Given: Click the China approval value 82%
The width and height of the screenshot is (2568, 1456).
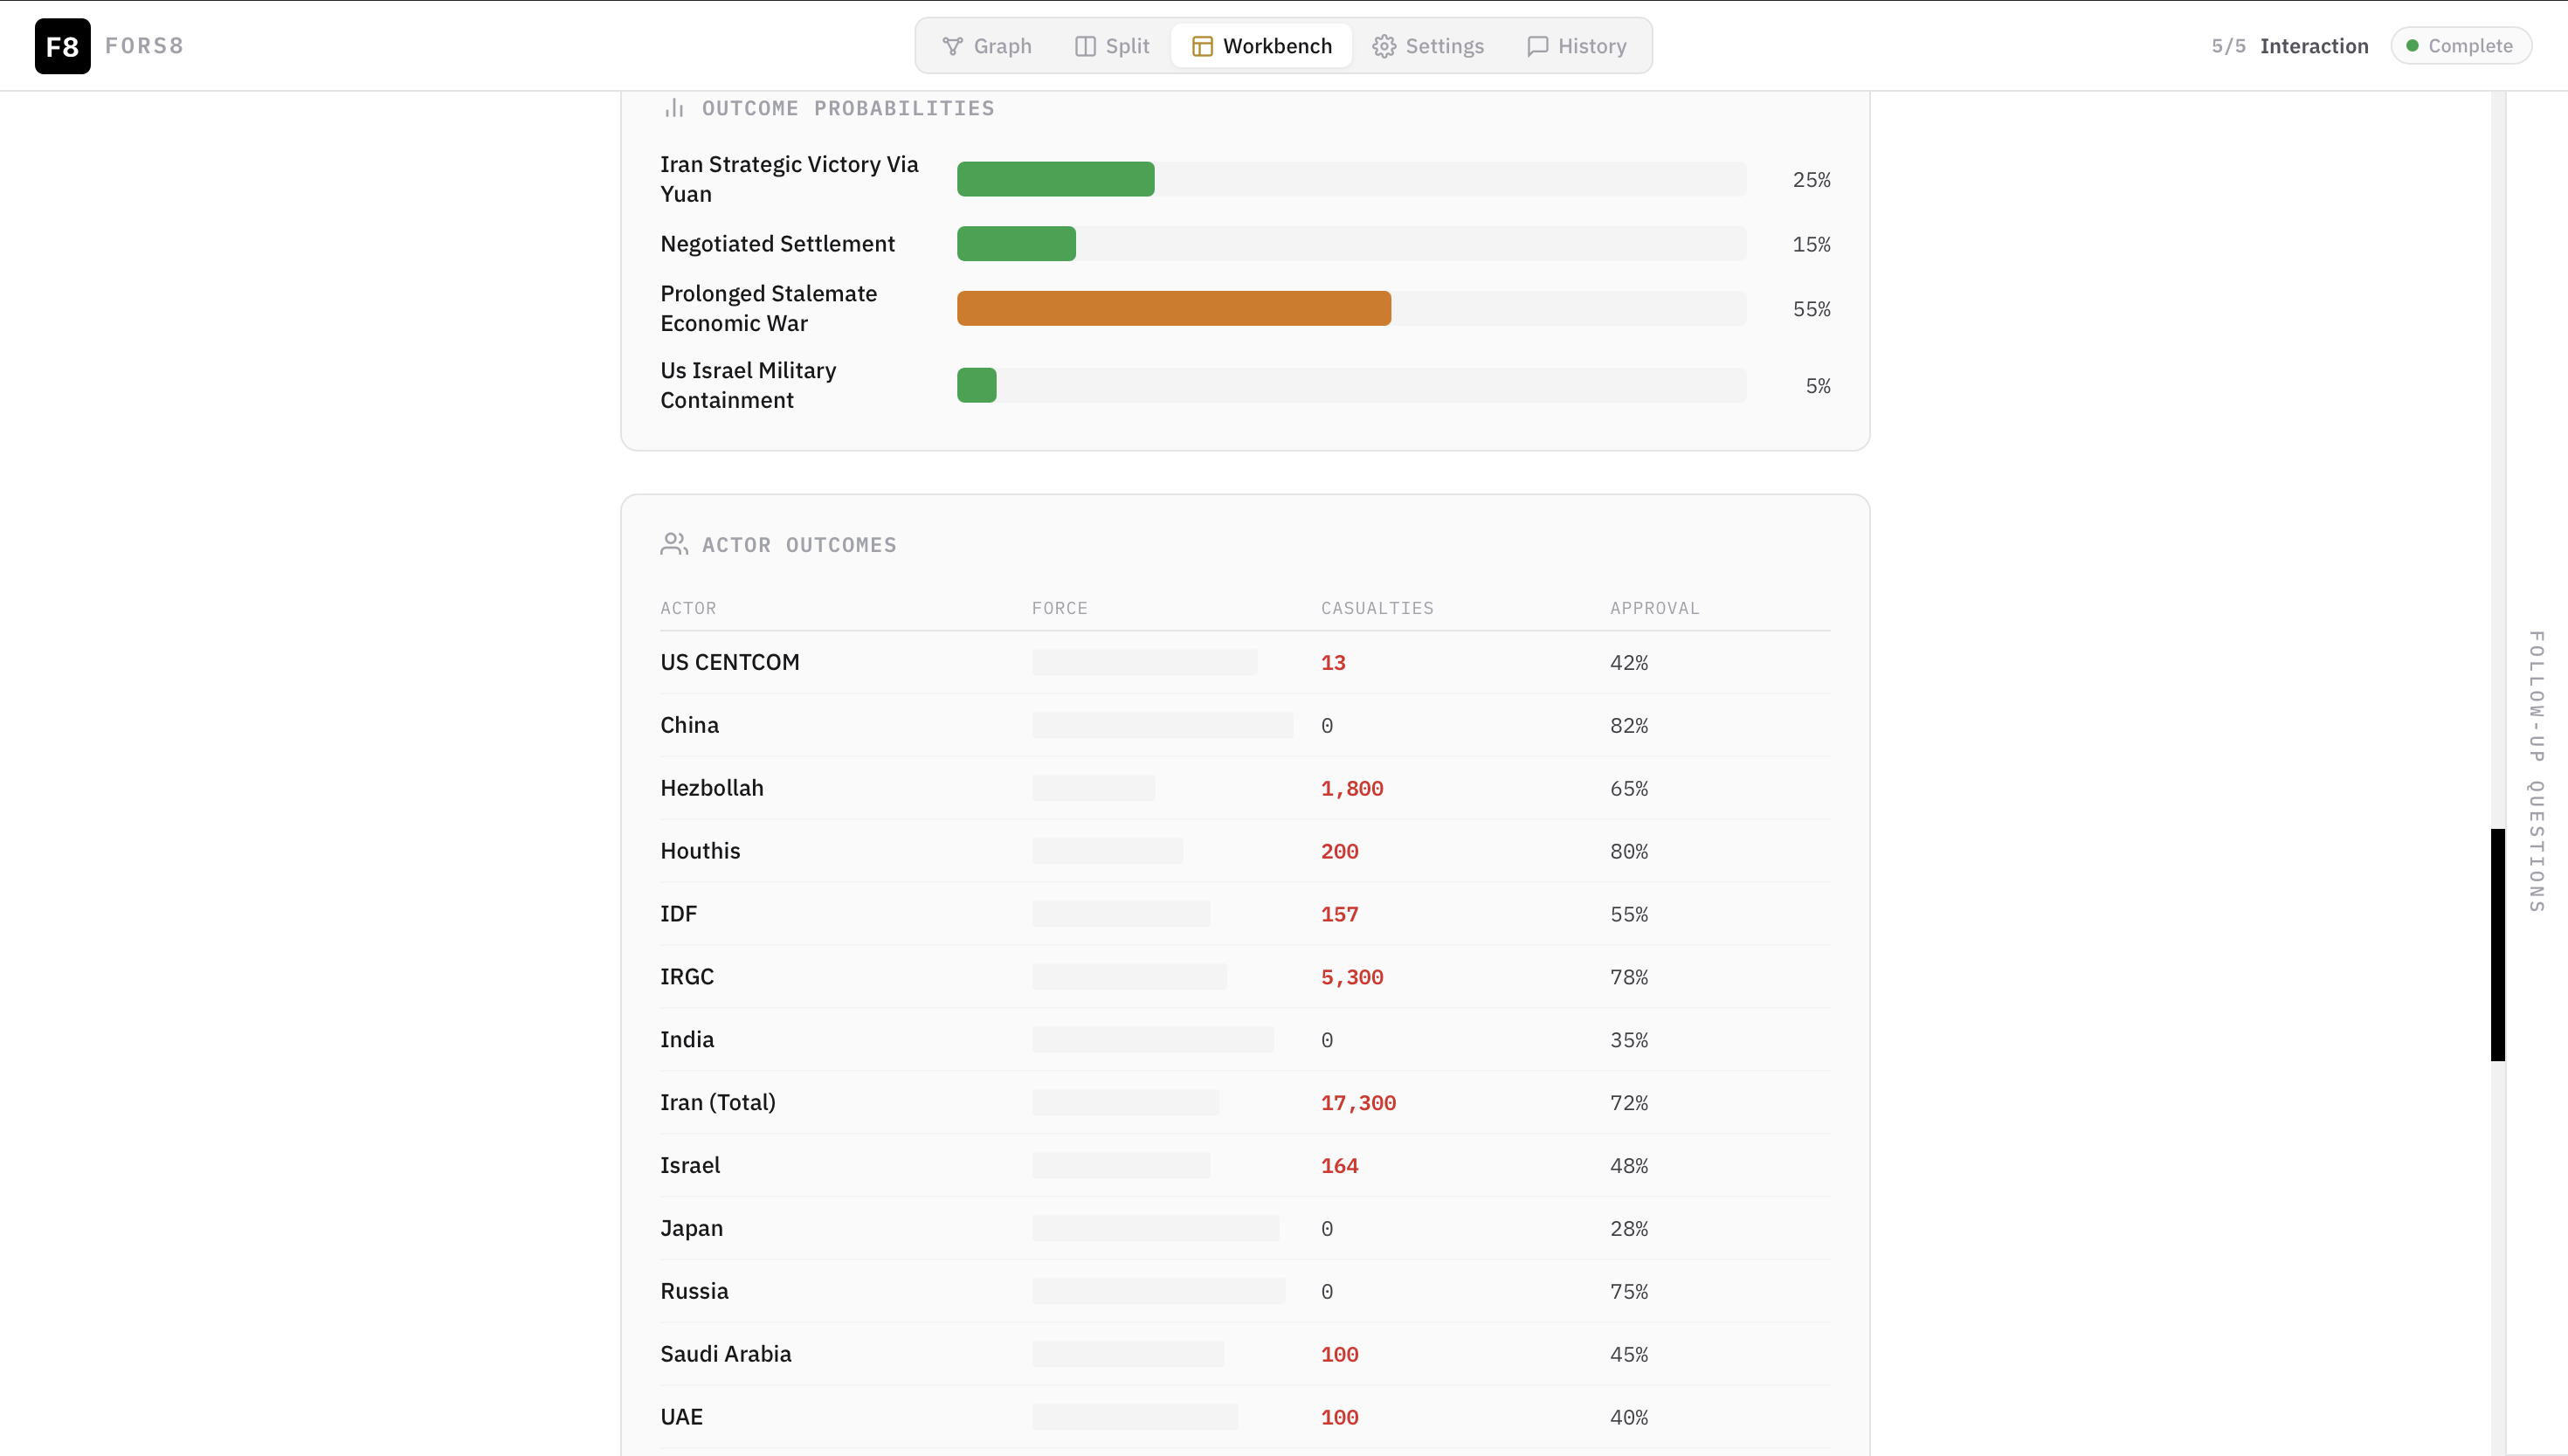Looking at the screenshot, I should point(1629,726).
